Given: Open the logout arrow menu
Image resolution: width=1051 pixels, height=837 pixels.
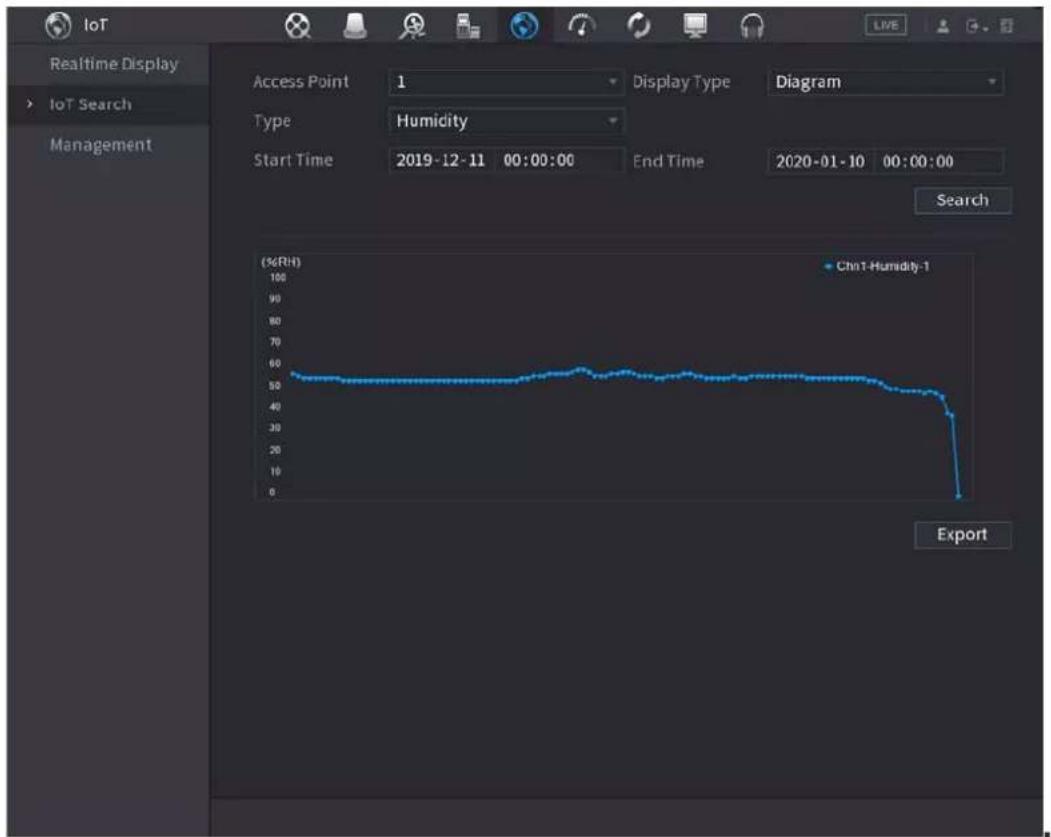Looking at the screenshot, I should tap(974, 26).
